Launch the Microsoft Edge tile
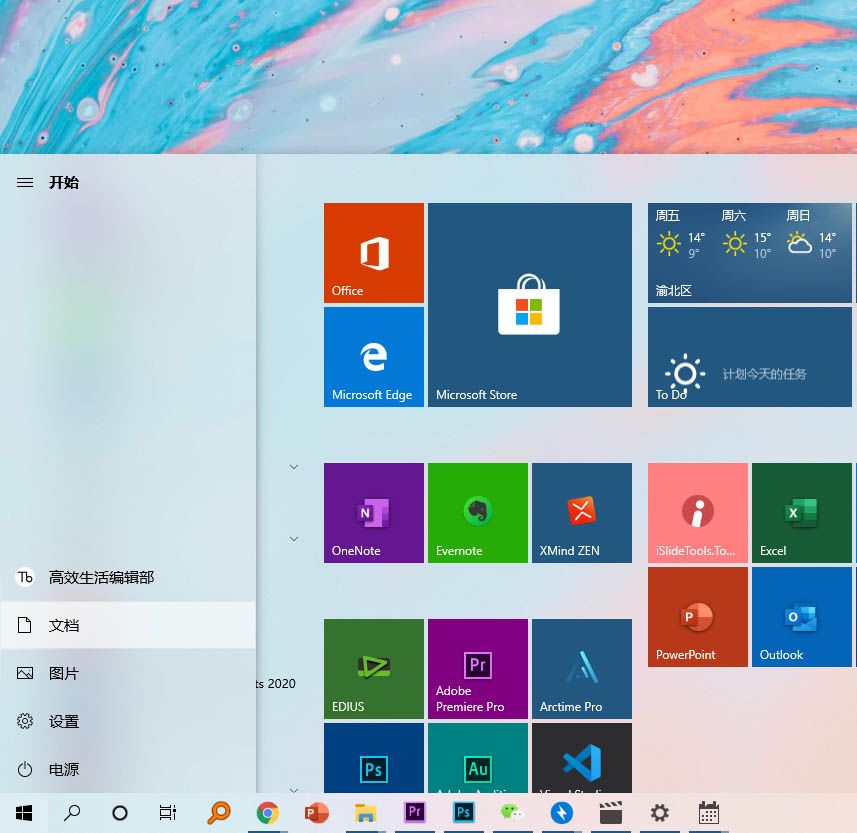Image resolution: width=857 pixels, height=833 pixels. tap(373, 356)
